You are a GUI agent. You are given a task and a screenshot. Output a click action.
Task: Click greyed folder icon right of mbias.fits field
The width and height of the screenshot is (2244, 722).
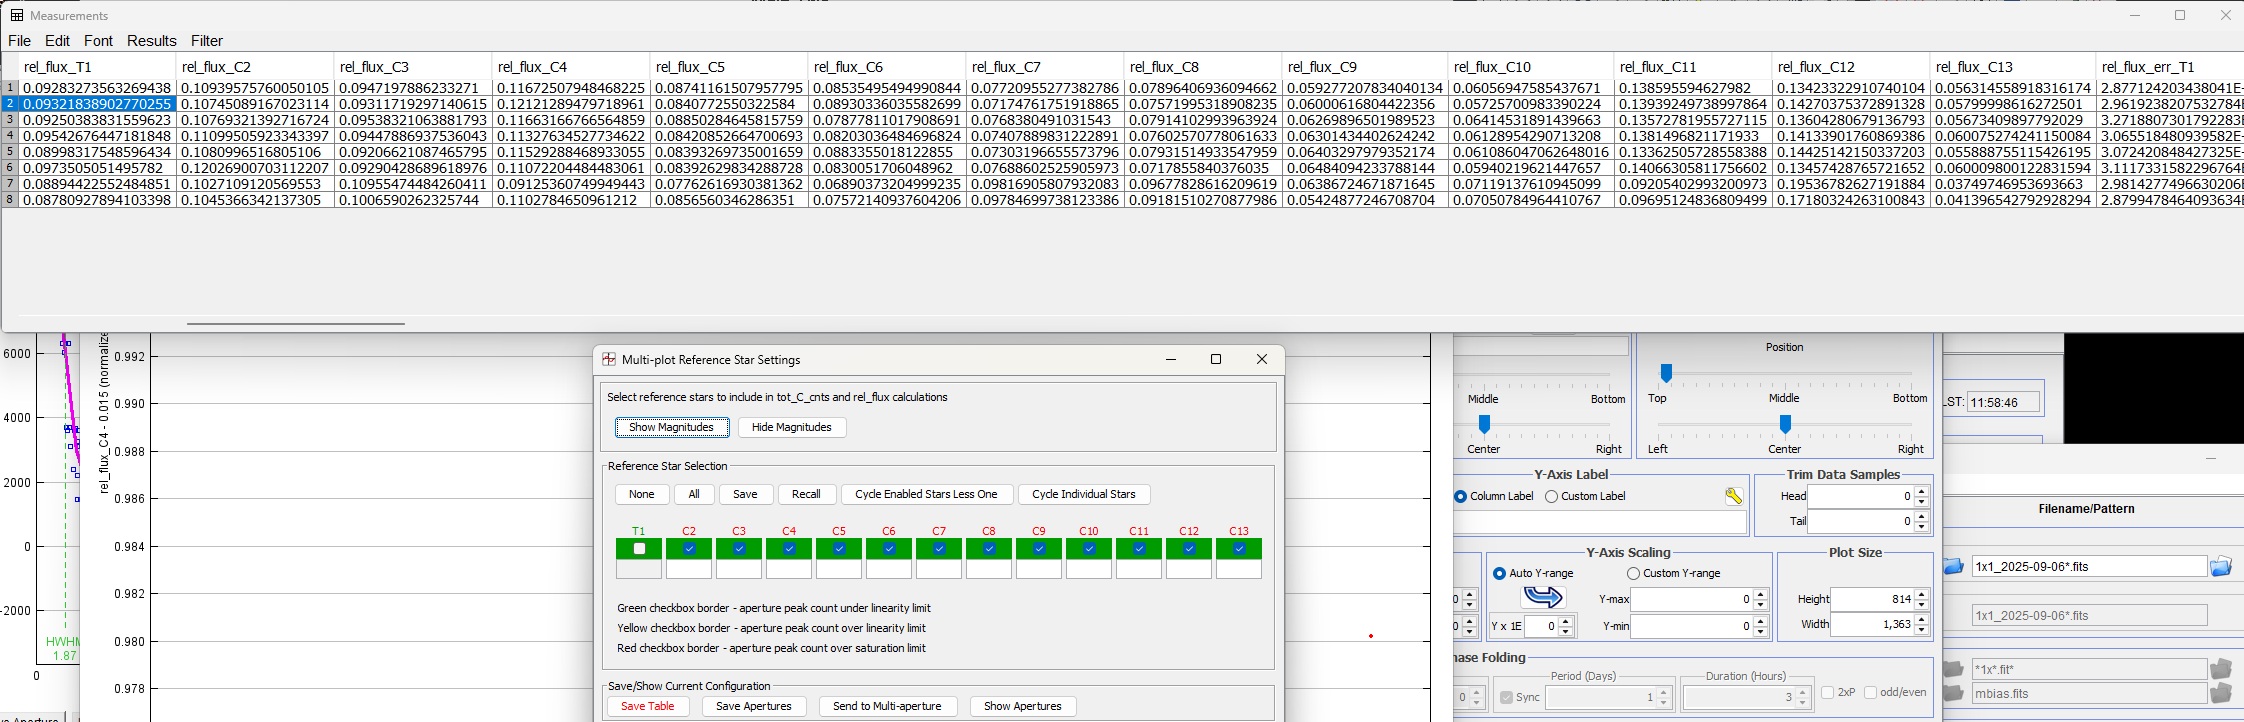point(2221,693)
